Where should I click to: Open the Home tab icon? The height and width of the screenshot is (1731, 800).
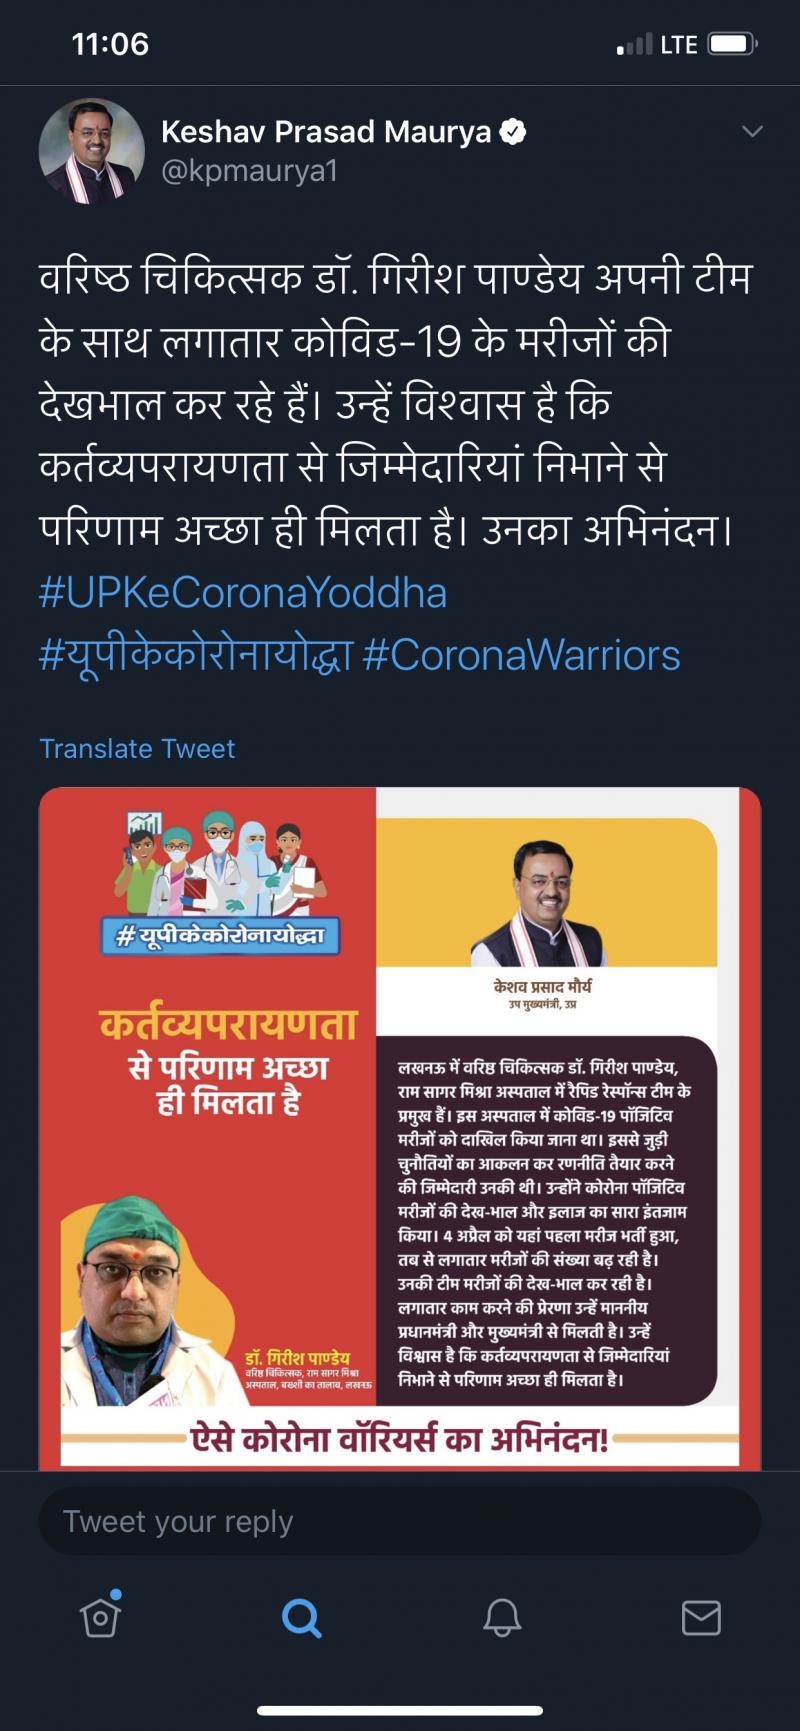coord(100,1616)
